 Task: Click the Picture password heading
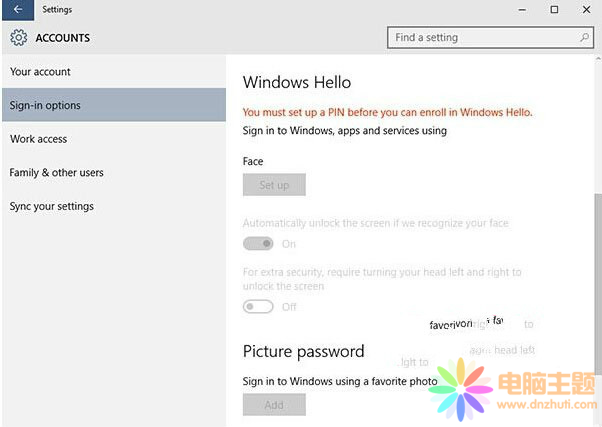(303, 351)
